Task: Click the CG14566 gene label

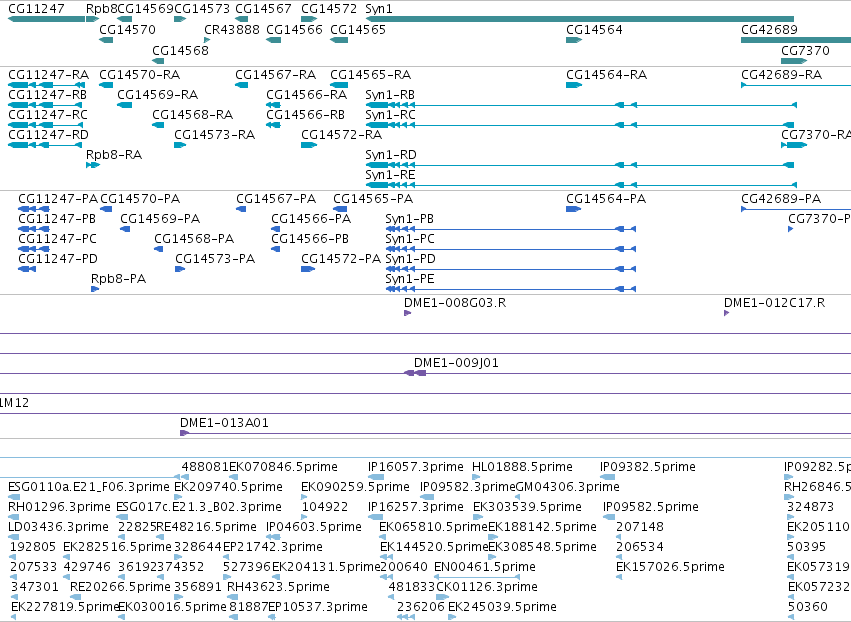Action: tap(294, 29)
